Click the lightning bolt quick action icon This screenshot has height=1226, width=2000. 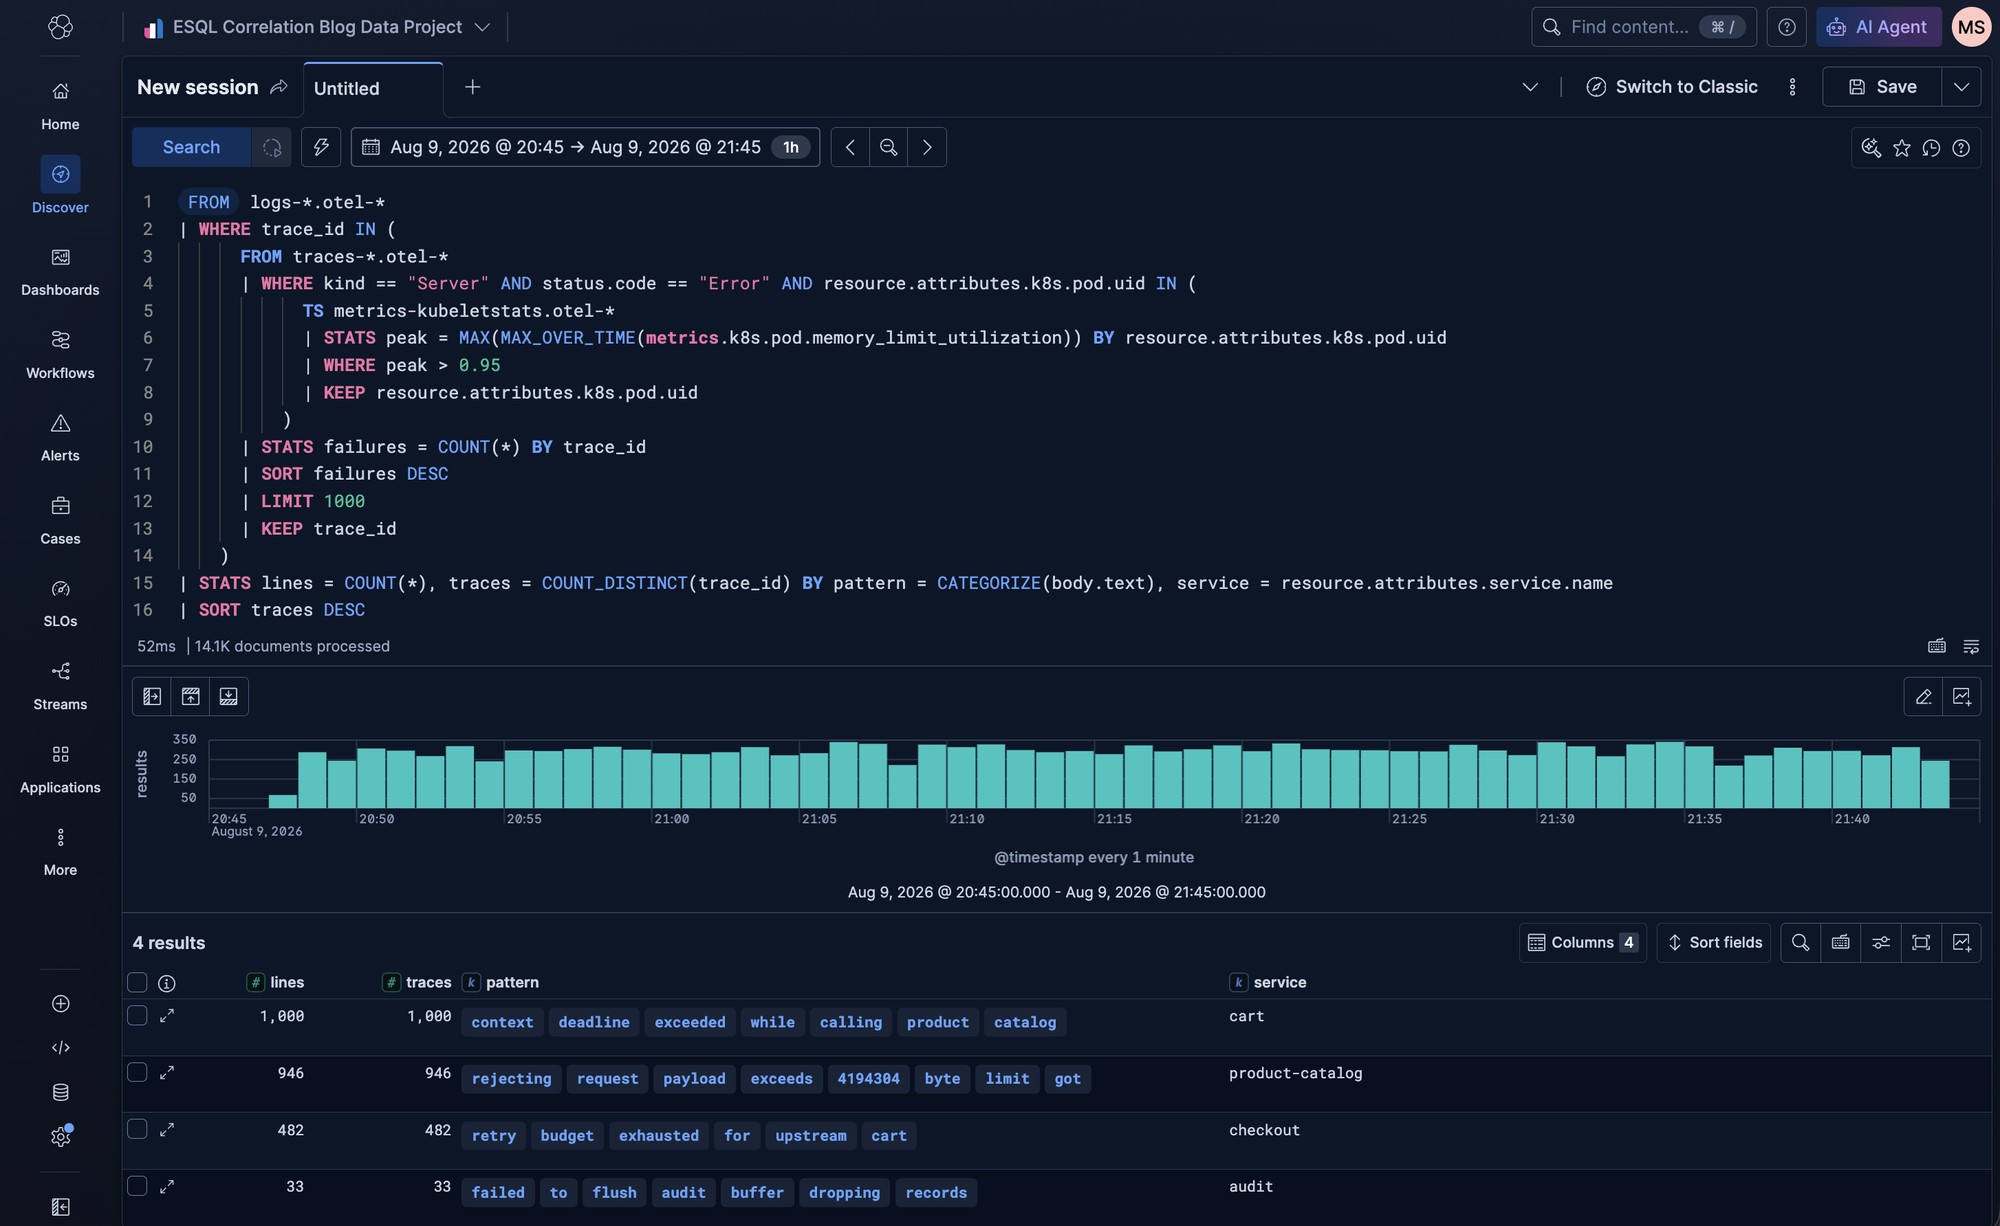(x=321, y=147)
